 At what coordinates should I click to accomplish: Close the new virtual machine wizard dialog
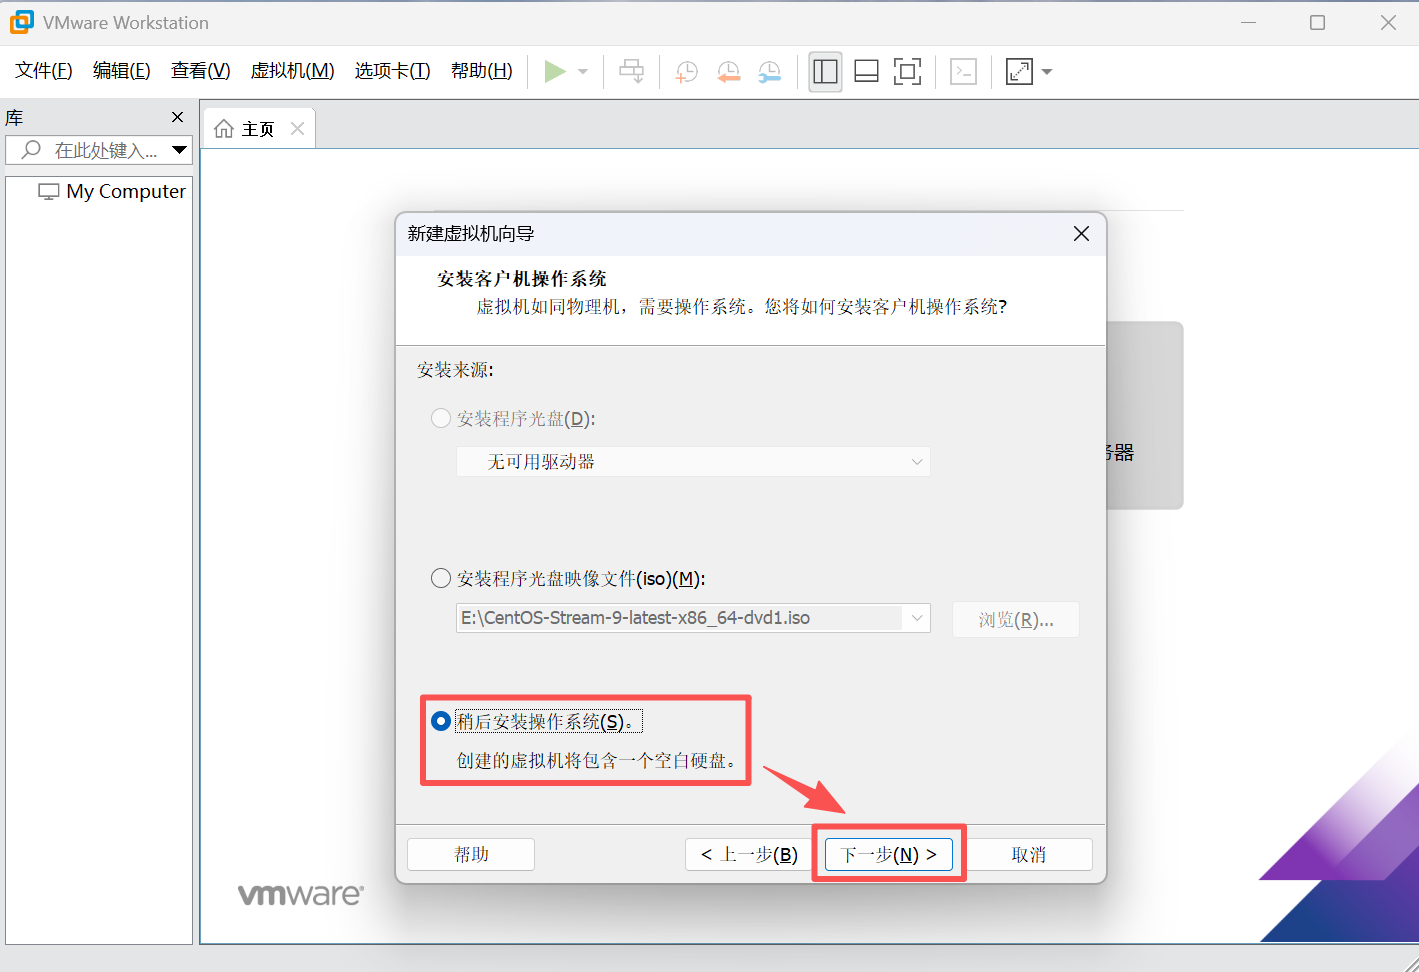pos(1081,234)
